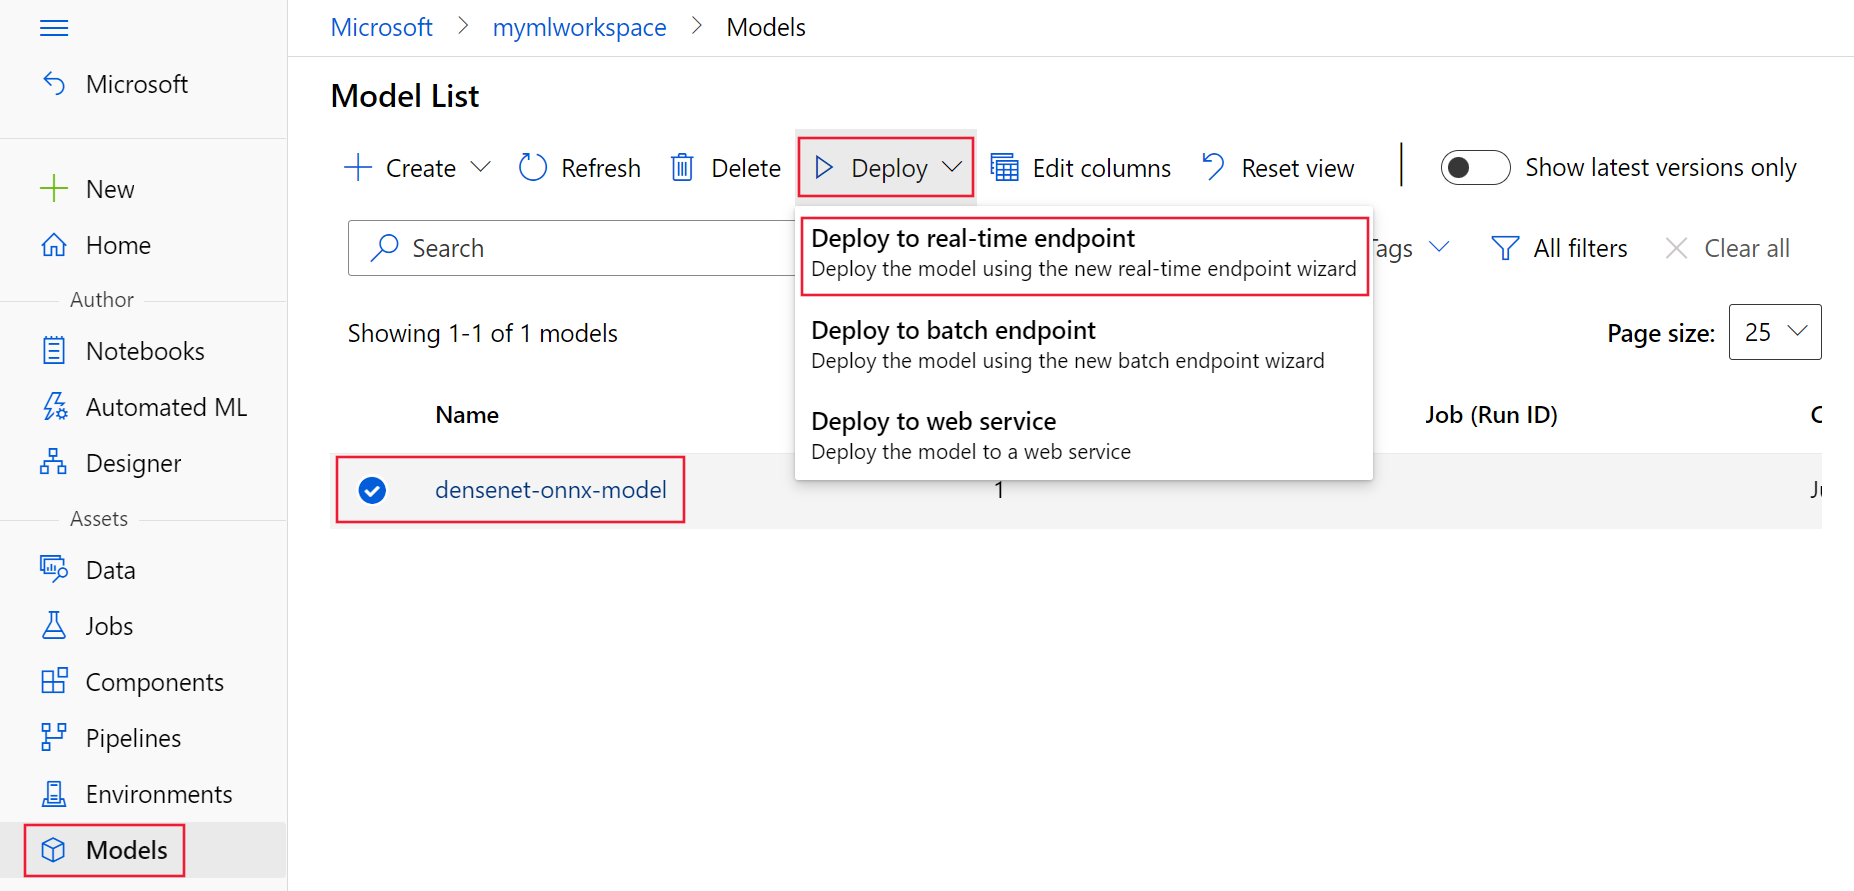Open the Automated ML section

pyautogui.click(x=165, y=407)
